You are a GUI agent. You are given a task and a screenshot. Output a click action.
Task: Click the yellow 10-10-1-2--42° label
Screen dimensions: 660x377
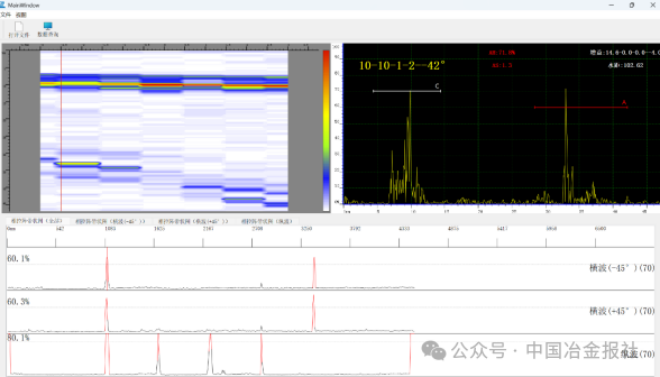(402, 66)
